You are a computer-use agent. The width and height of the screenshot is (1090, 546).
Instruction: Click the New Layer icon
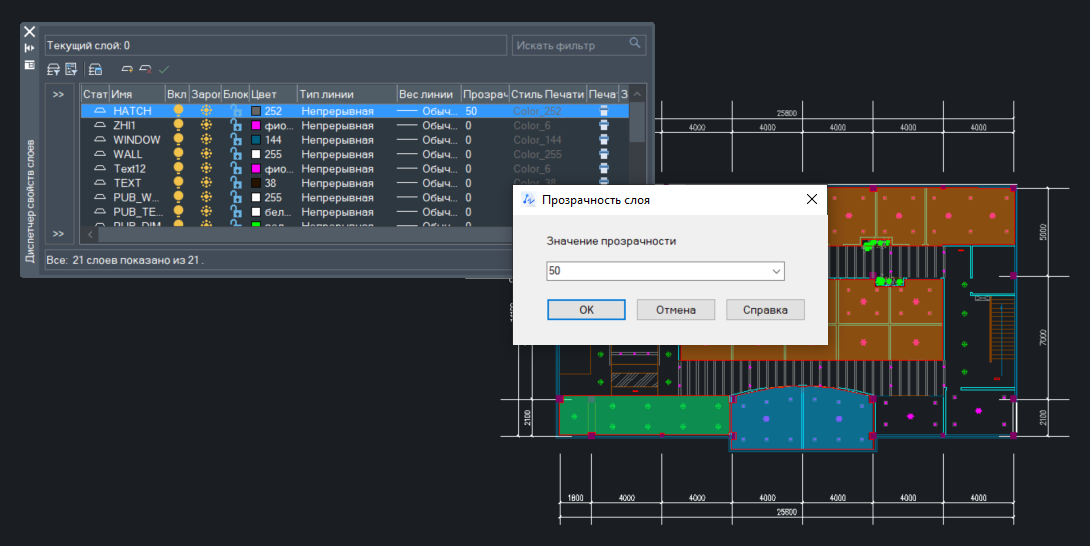point(127,69)
